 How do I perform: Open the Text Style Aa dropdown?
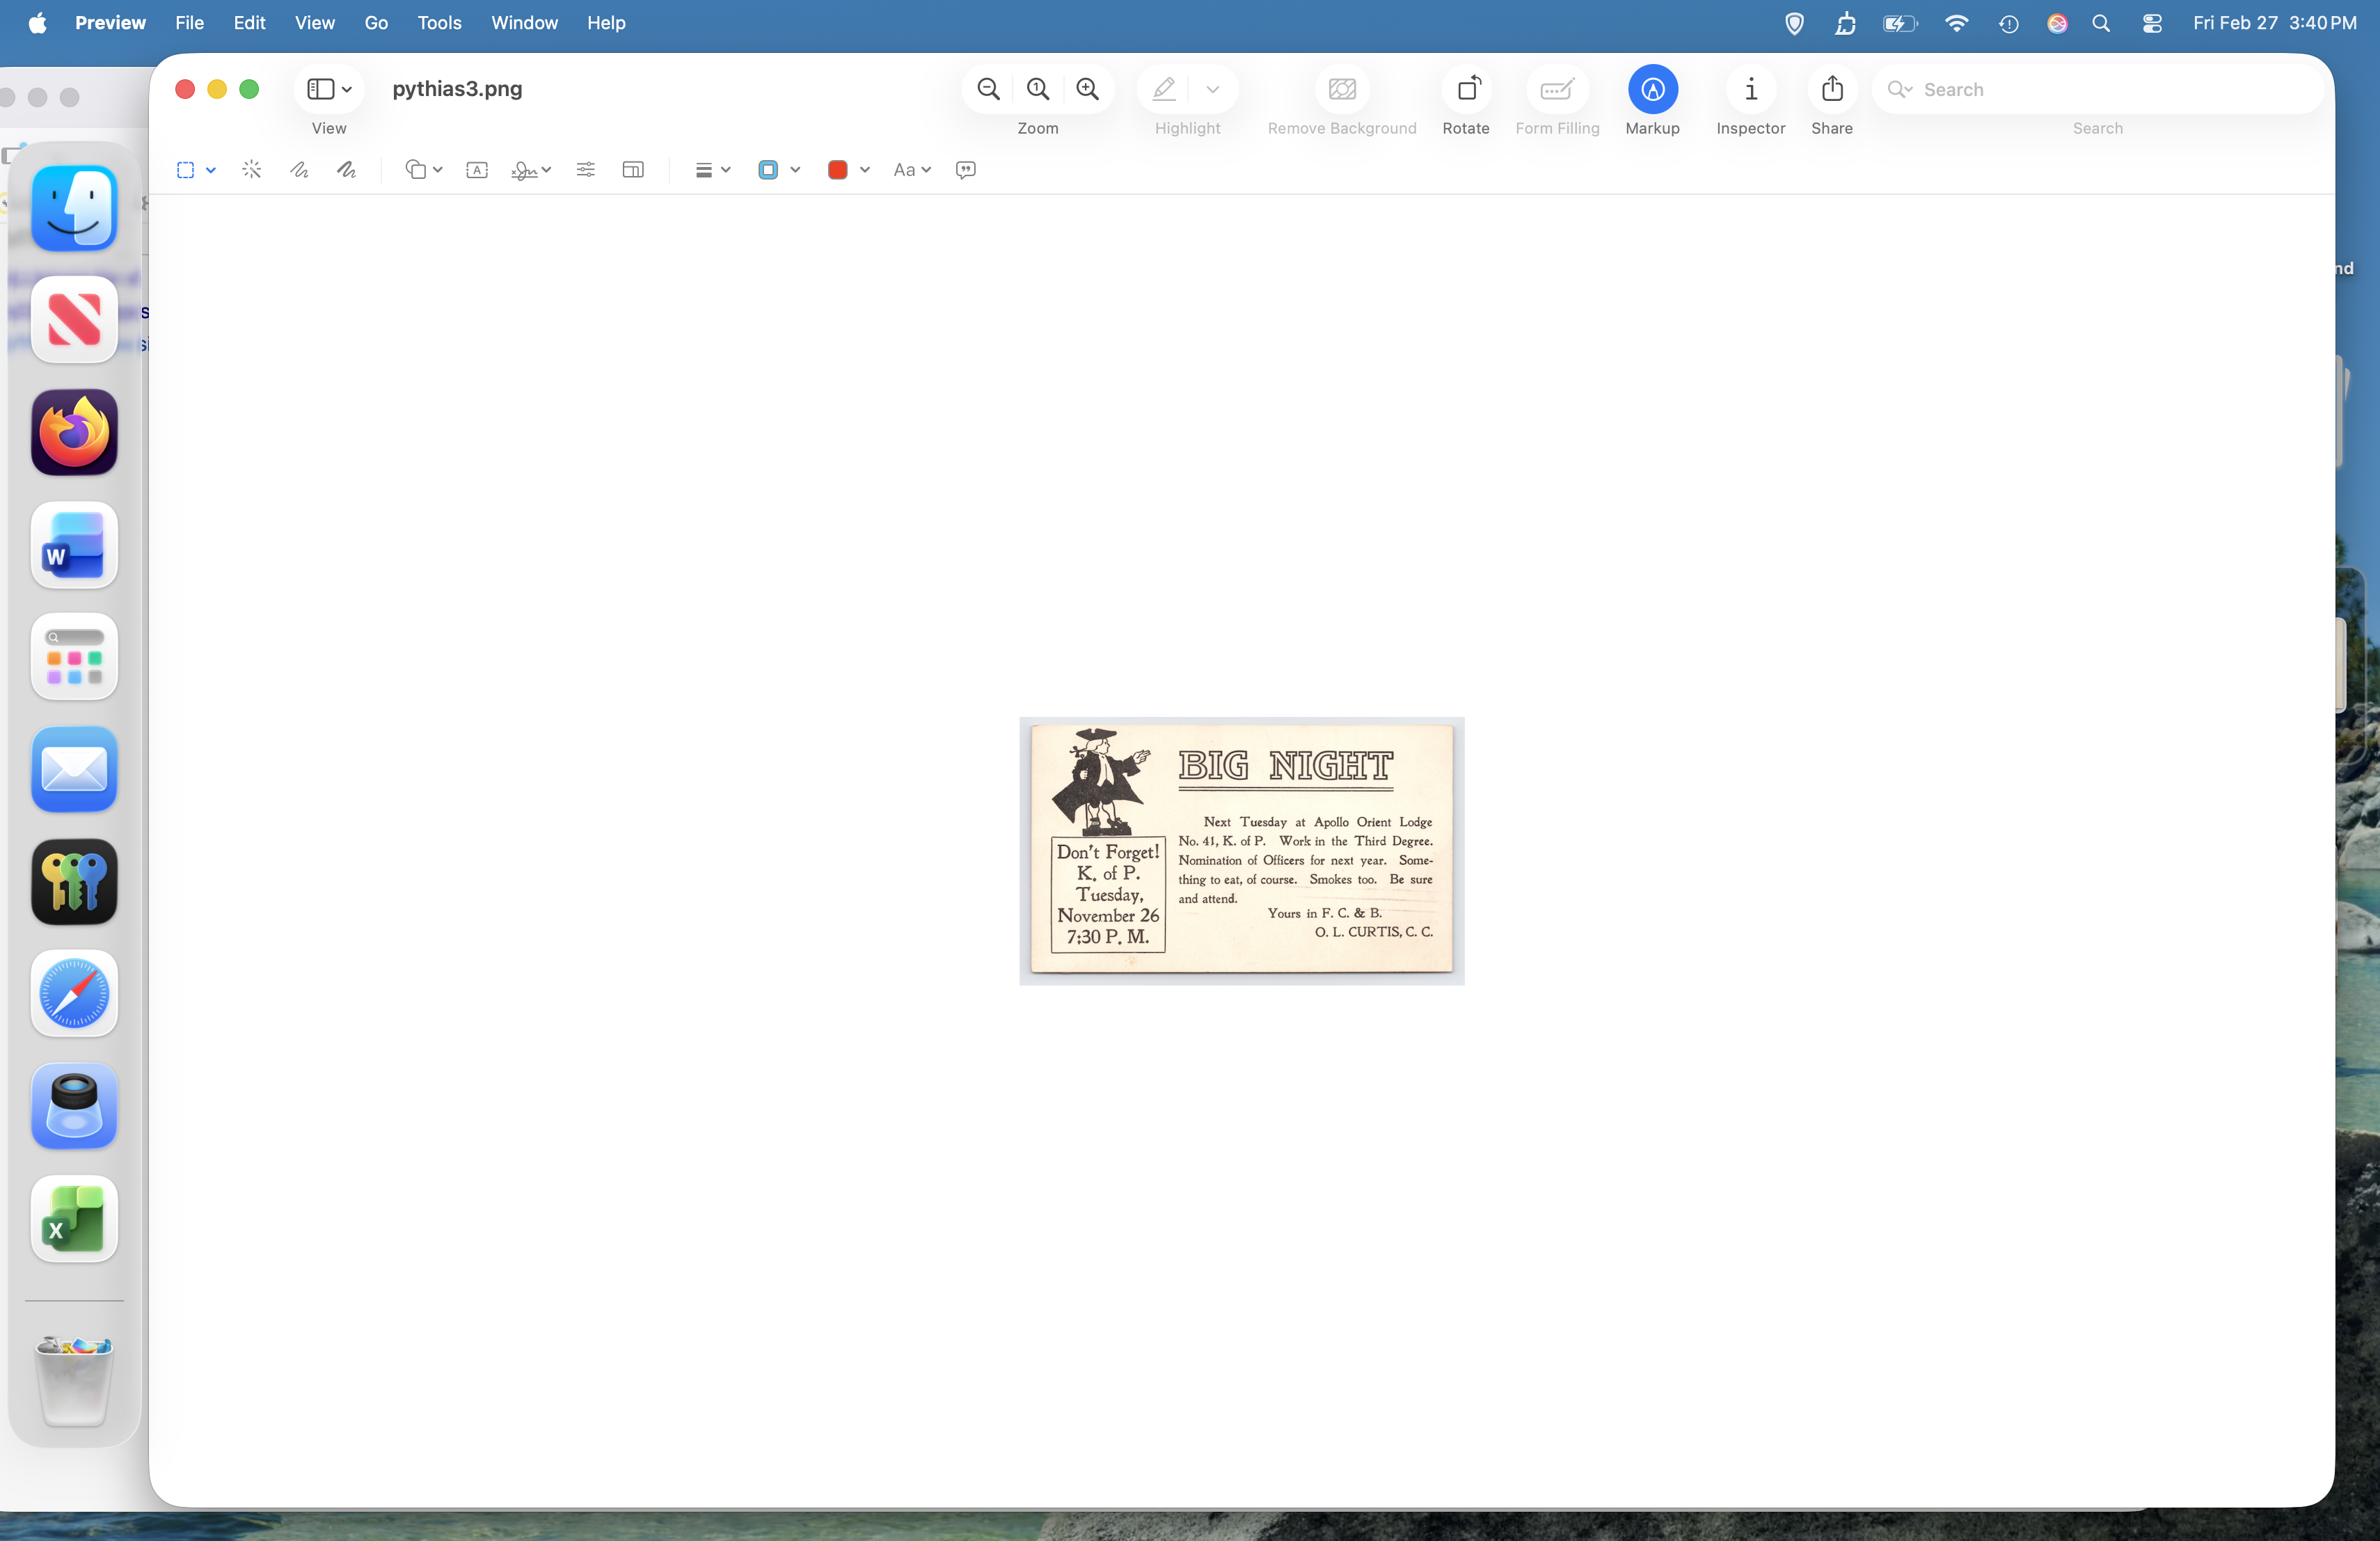click(x=911, y=170)
